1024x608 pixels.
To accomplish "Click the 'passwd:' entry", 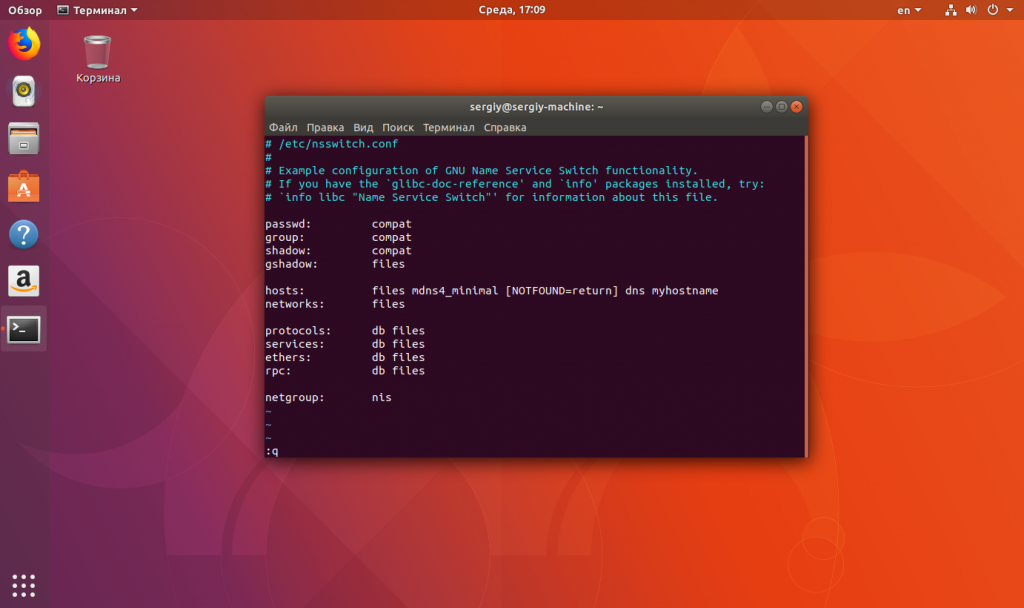I will pyautogui.click(x=288, y=224).
